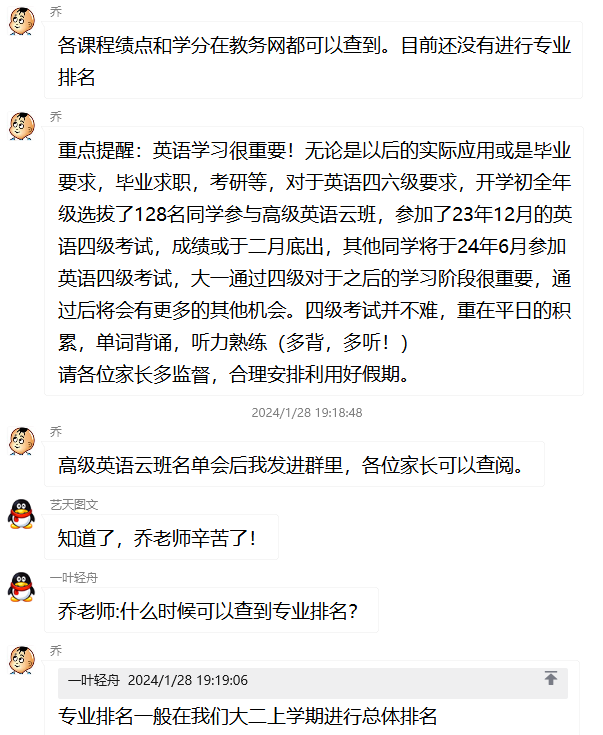Click the timestamp 2024/1/28 19:18:48
The image size is (603, 735).
306,412
